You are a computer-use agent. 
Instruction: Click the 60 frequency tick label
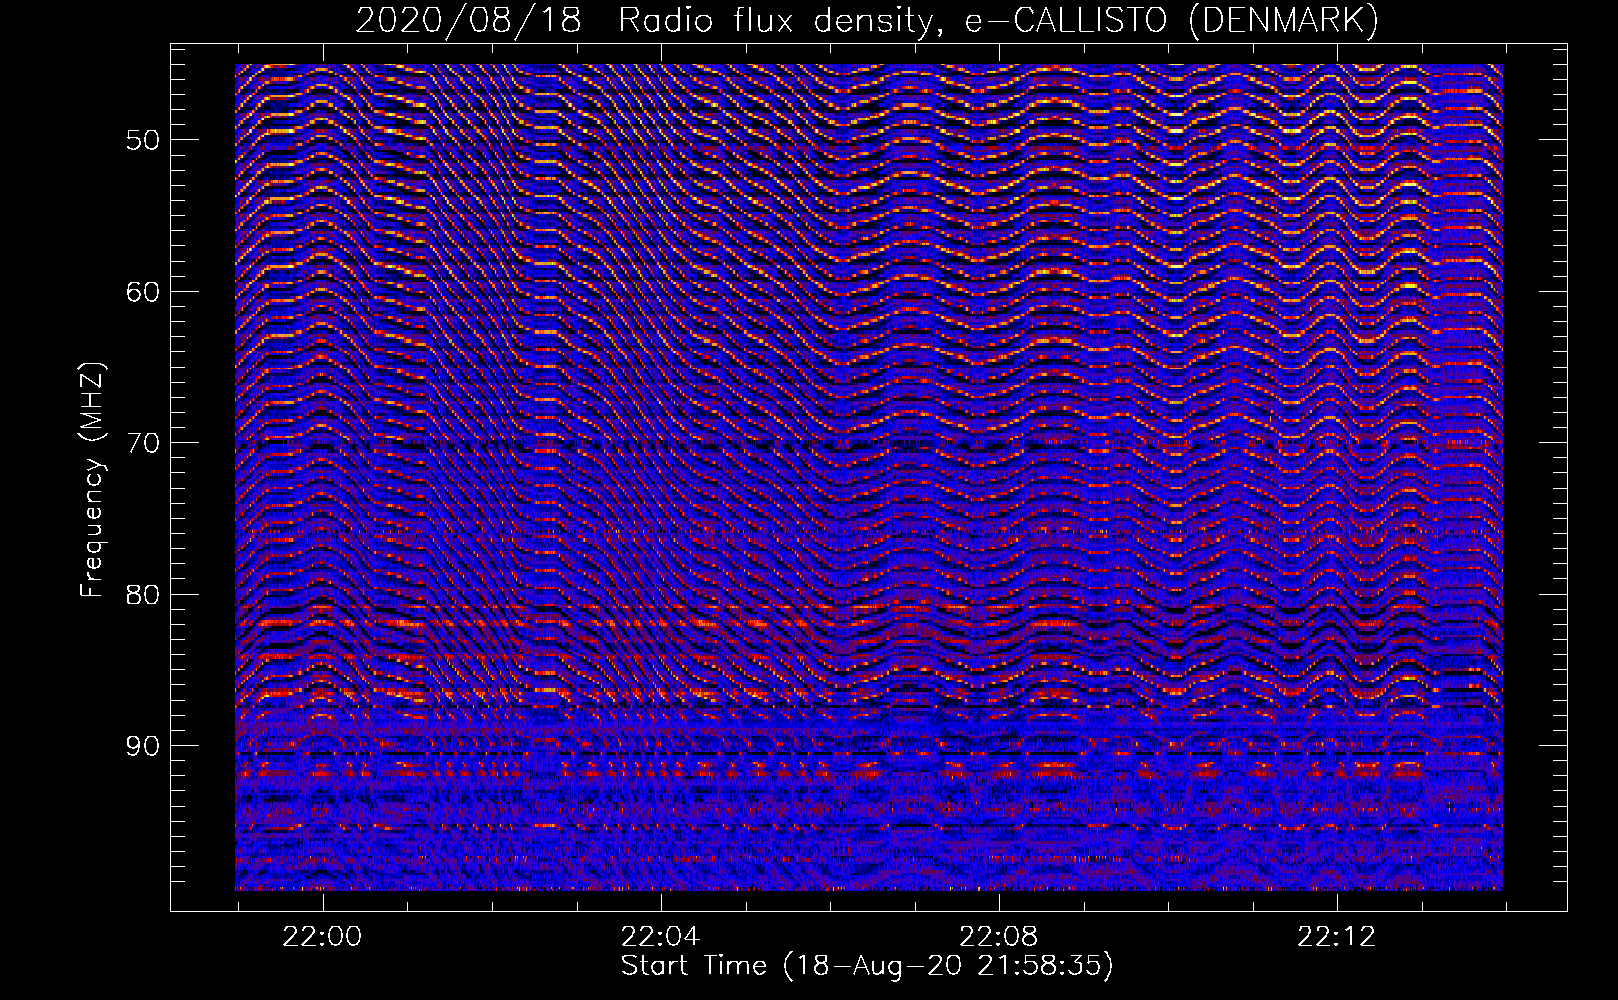tap(143, 292)
